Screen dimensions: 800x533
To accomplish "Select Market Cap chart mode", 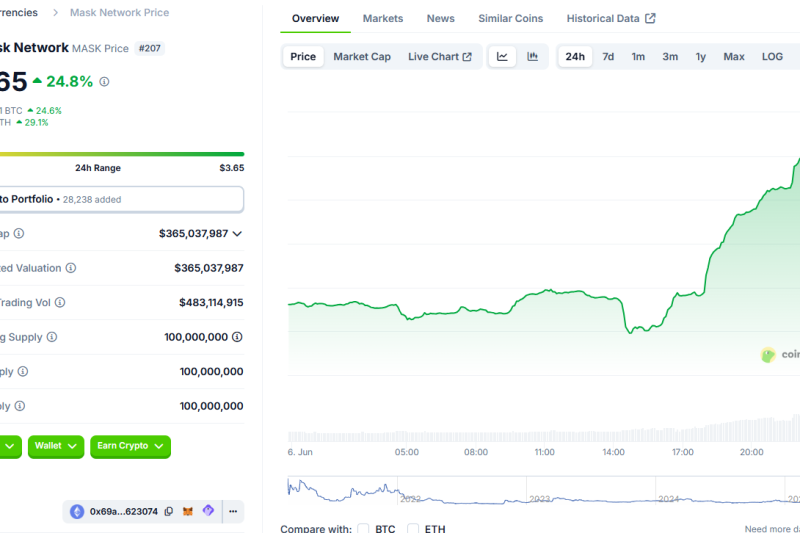I will point(362,57).
